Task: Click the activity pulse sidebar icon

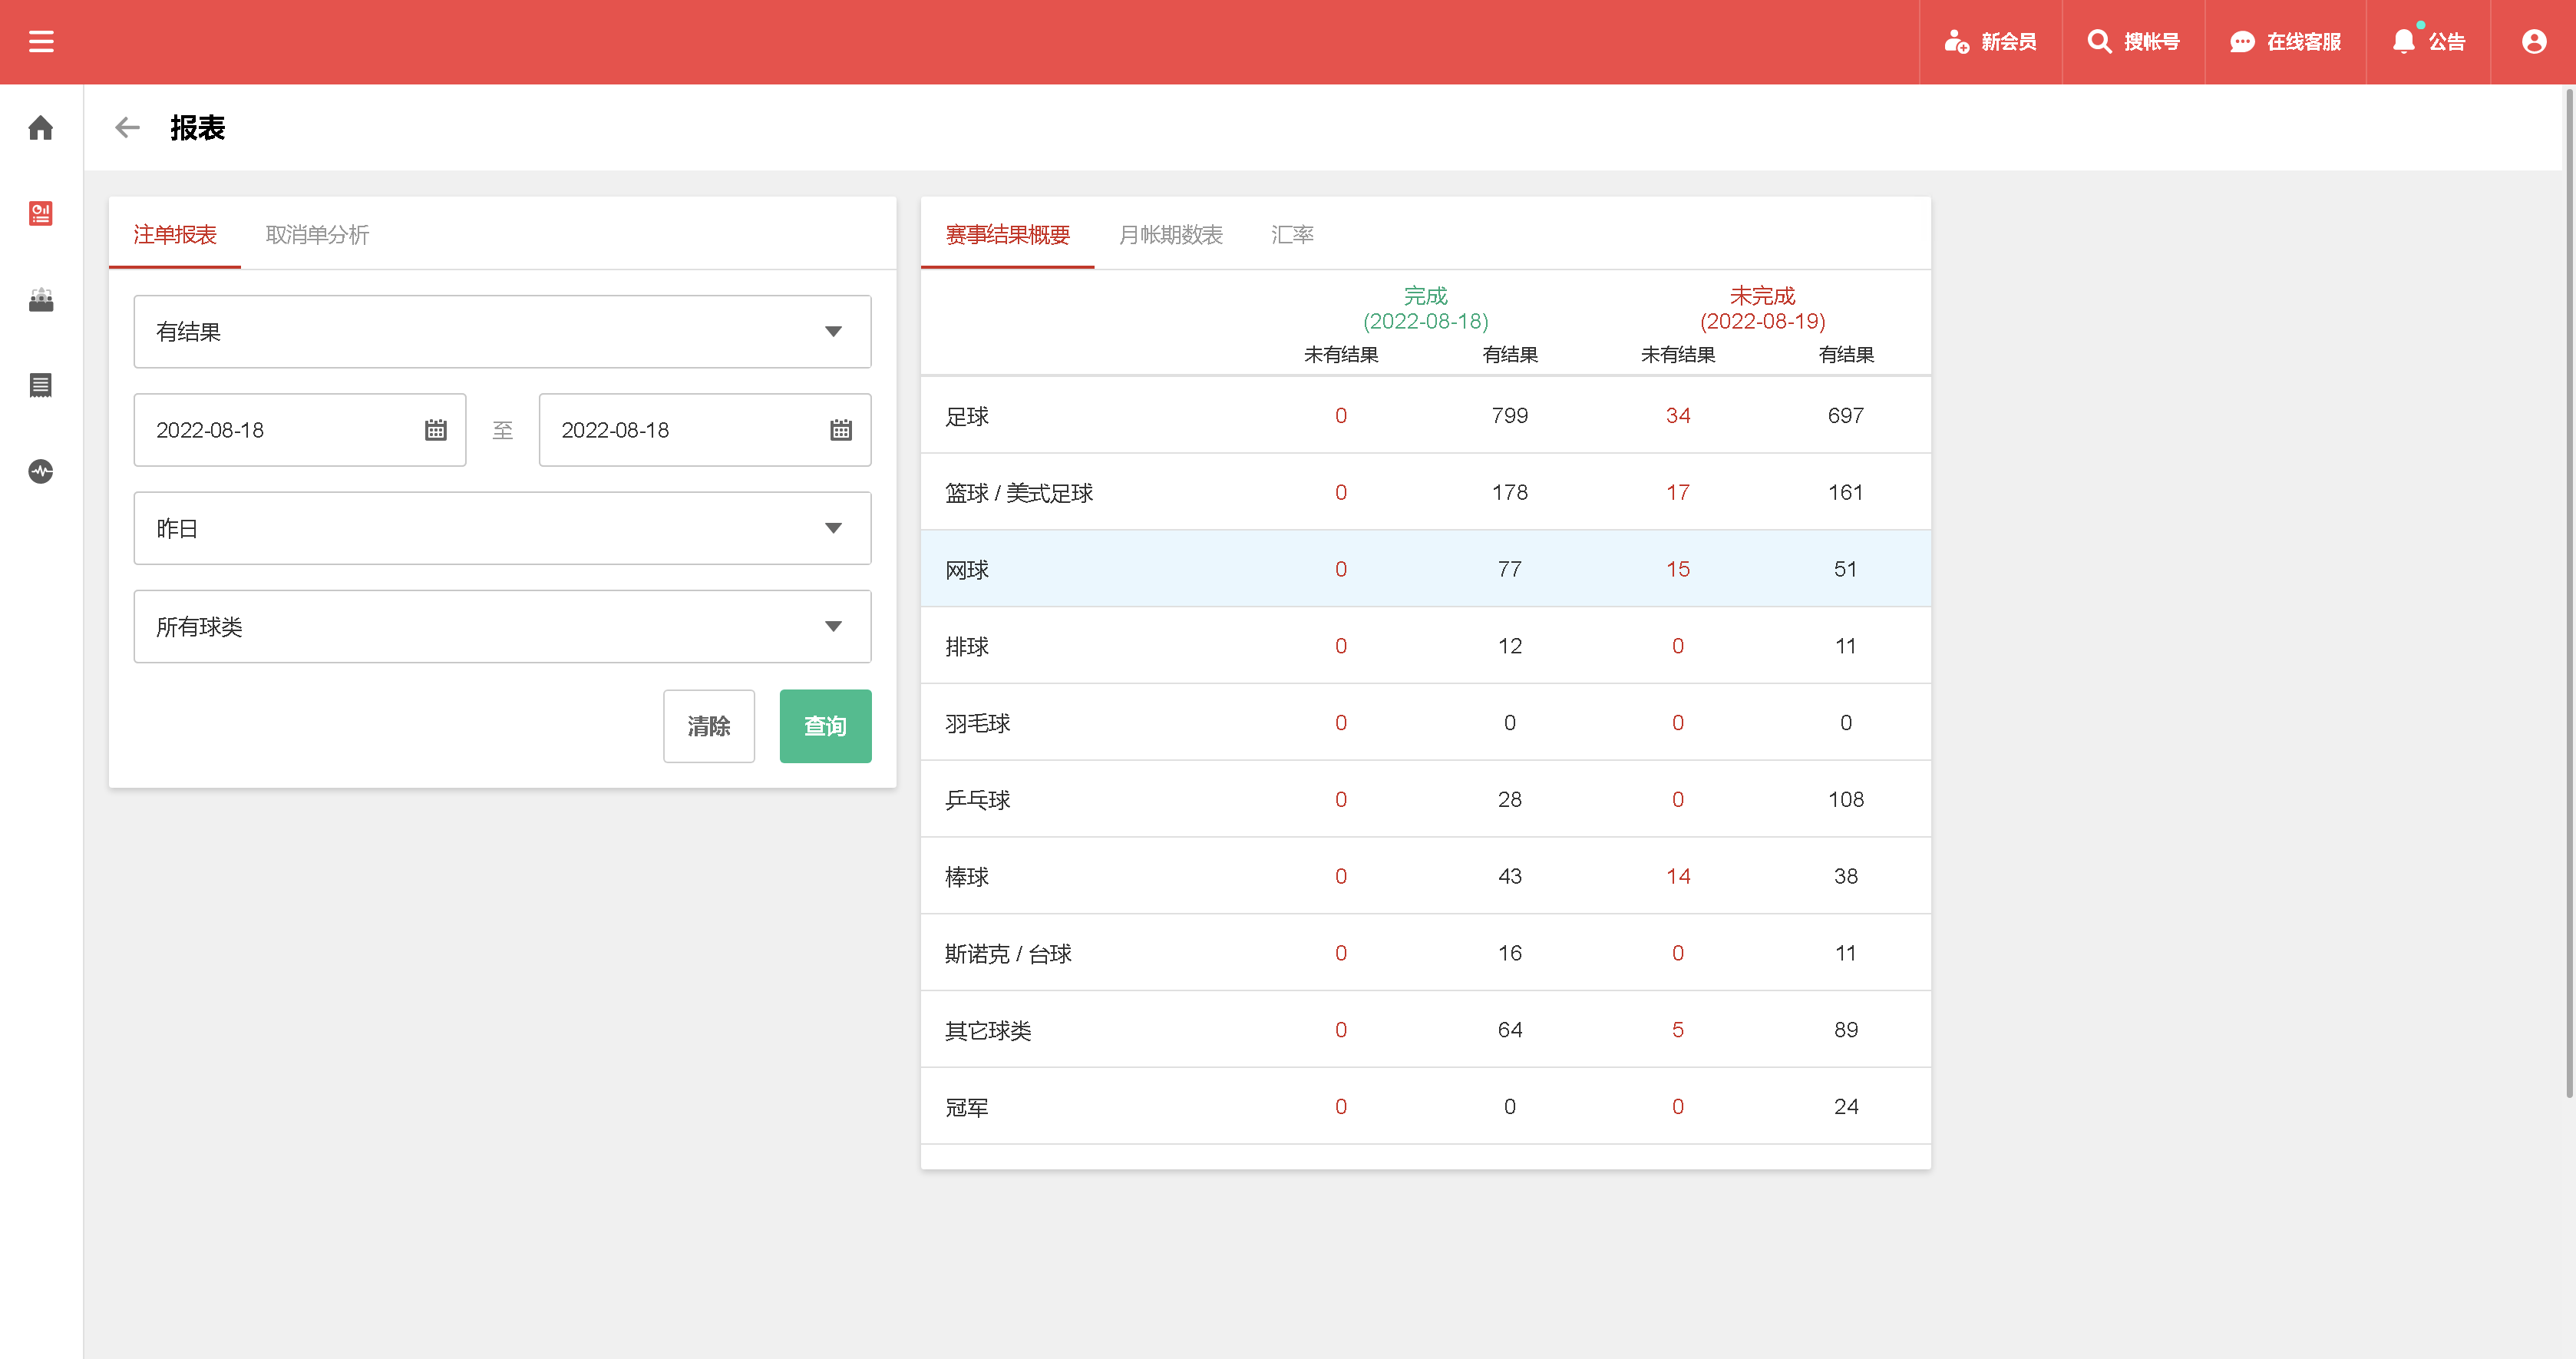Action: (41, 471)
